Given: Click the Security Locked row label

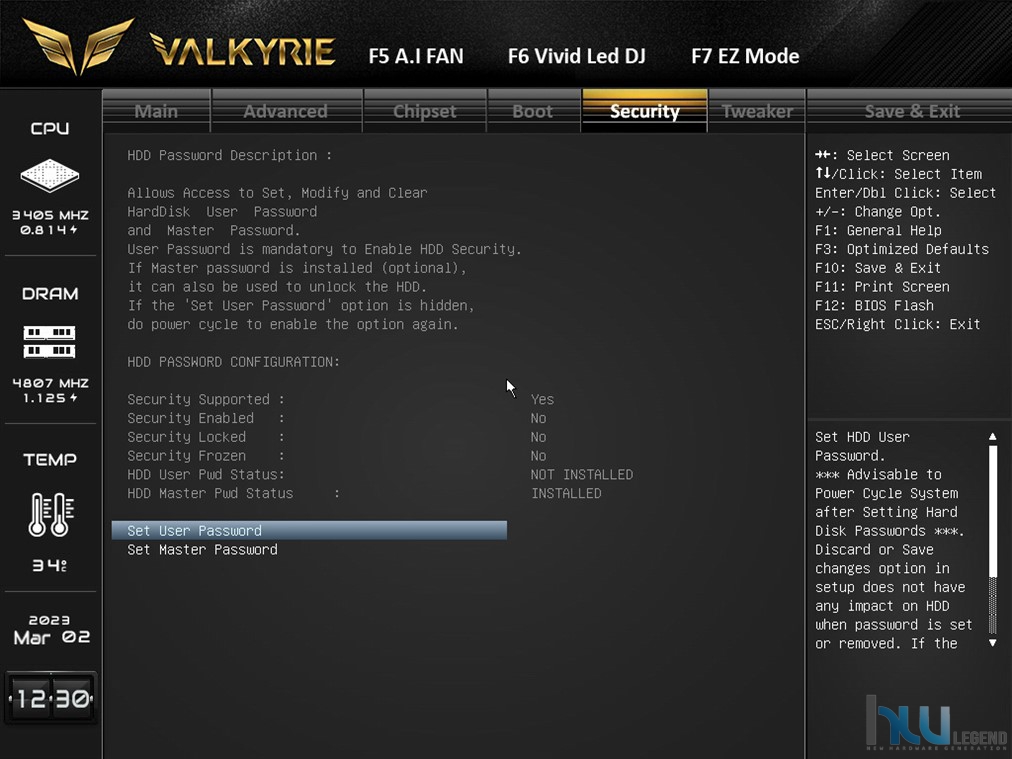Looking at the screenshot, I should click(x=206, y=437).
